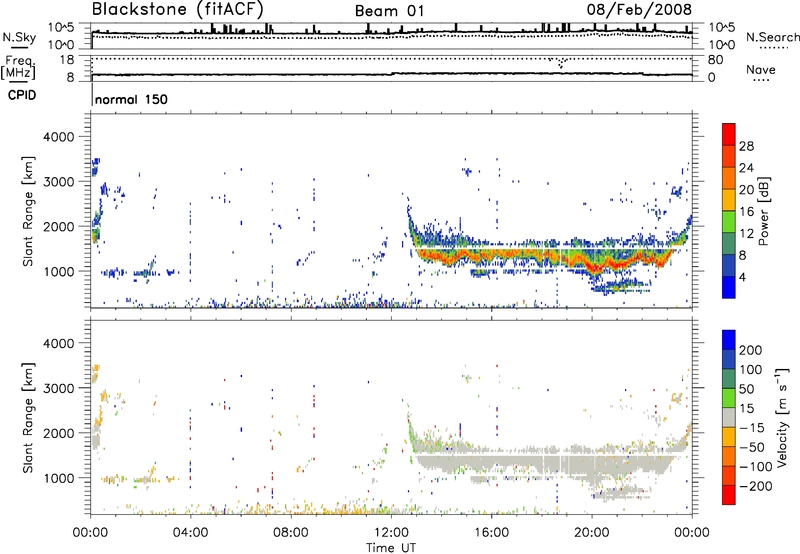Screen dimensions: 800x554
Task: Click the 80 label on the Nave axis
Action: [x=715, y=60]
